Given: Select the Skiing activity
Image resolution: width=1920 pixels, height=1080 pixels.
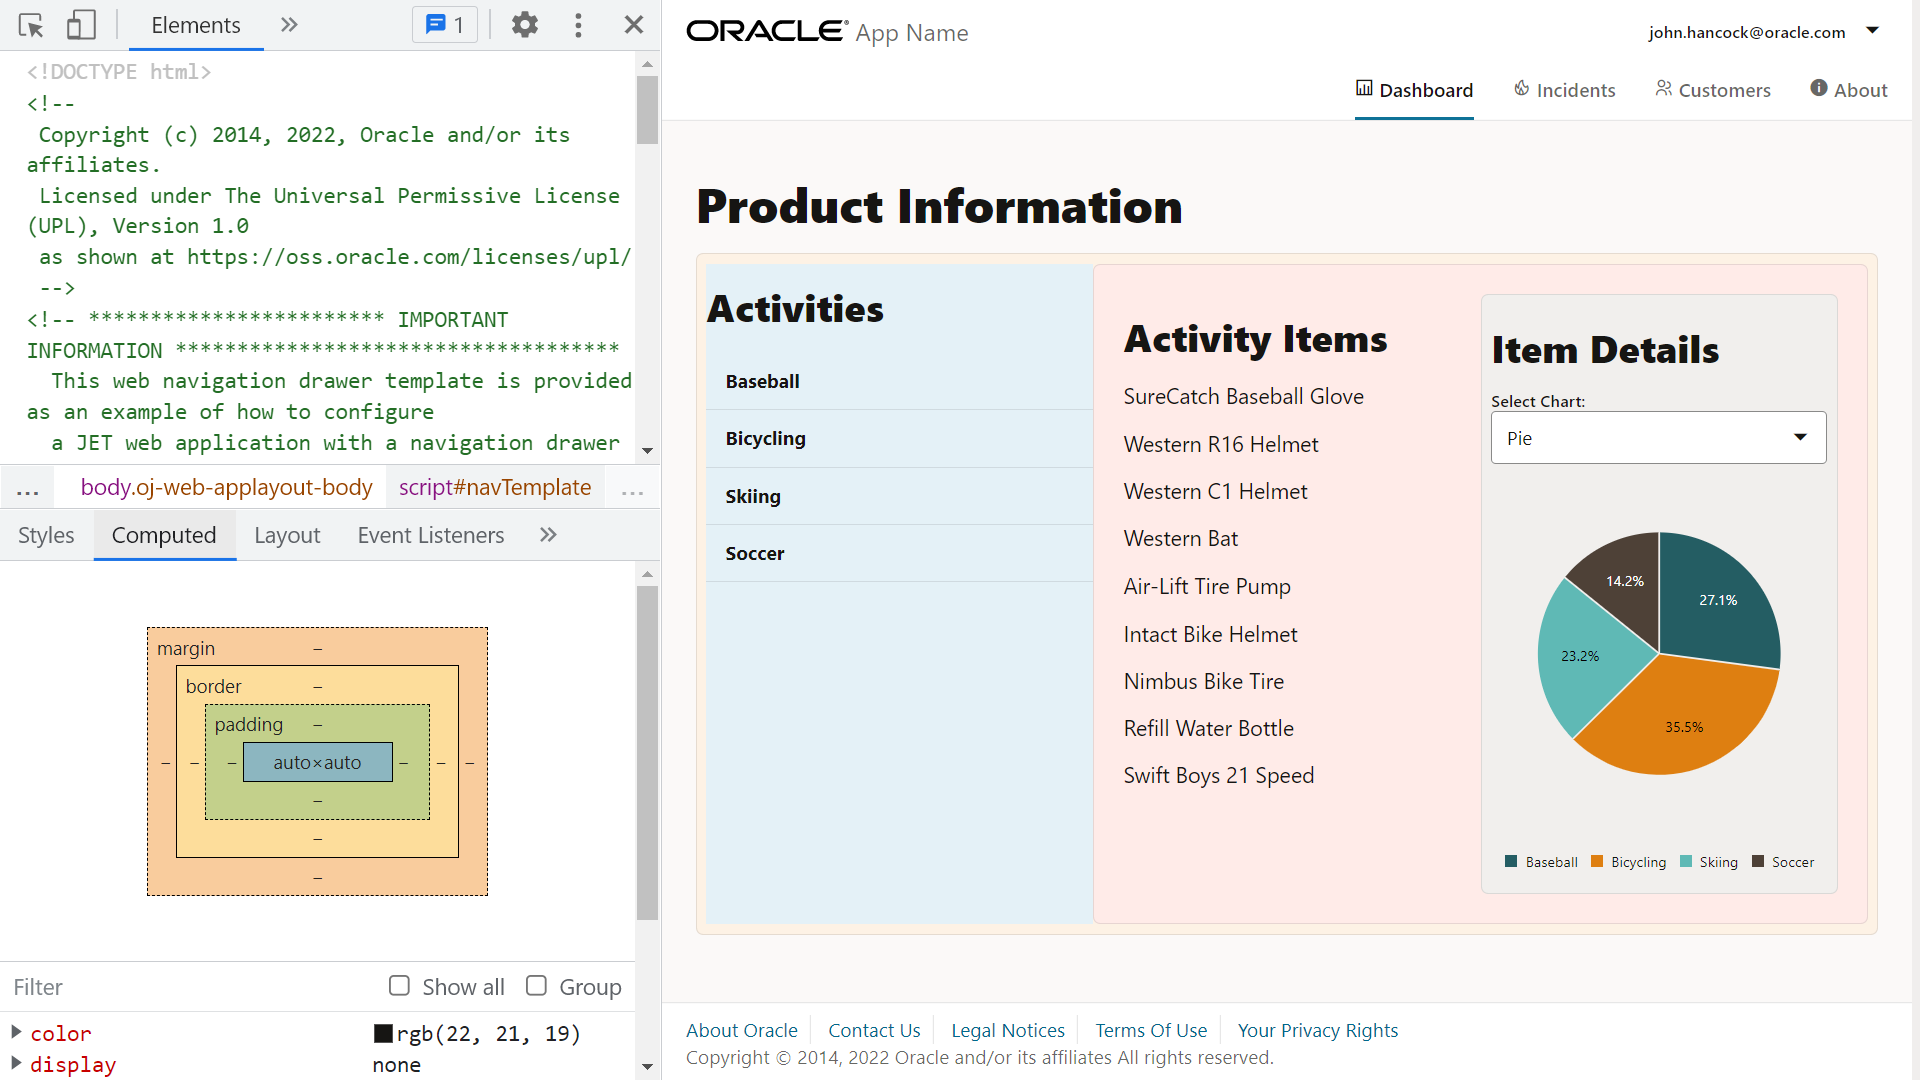Looking at the screenshot, I should [x=899, y=496].
